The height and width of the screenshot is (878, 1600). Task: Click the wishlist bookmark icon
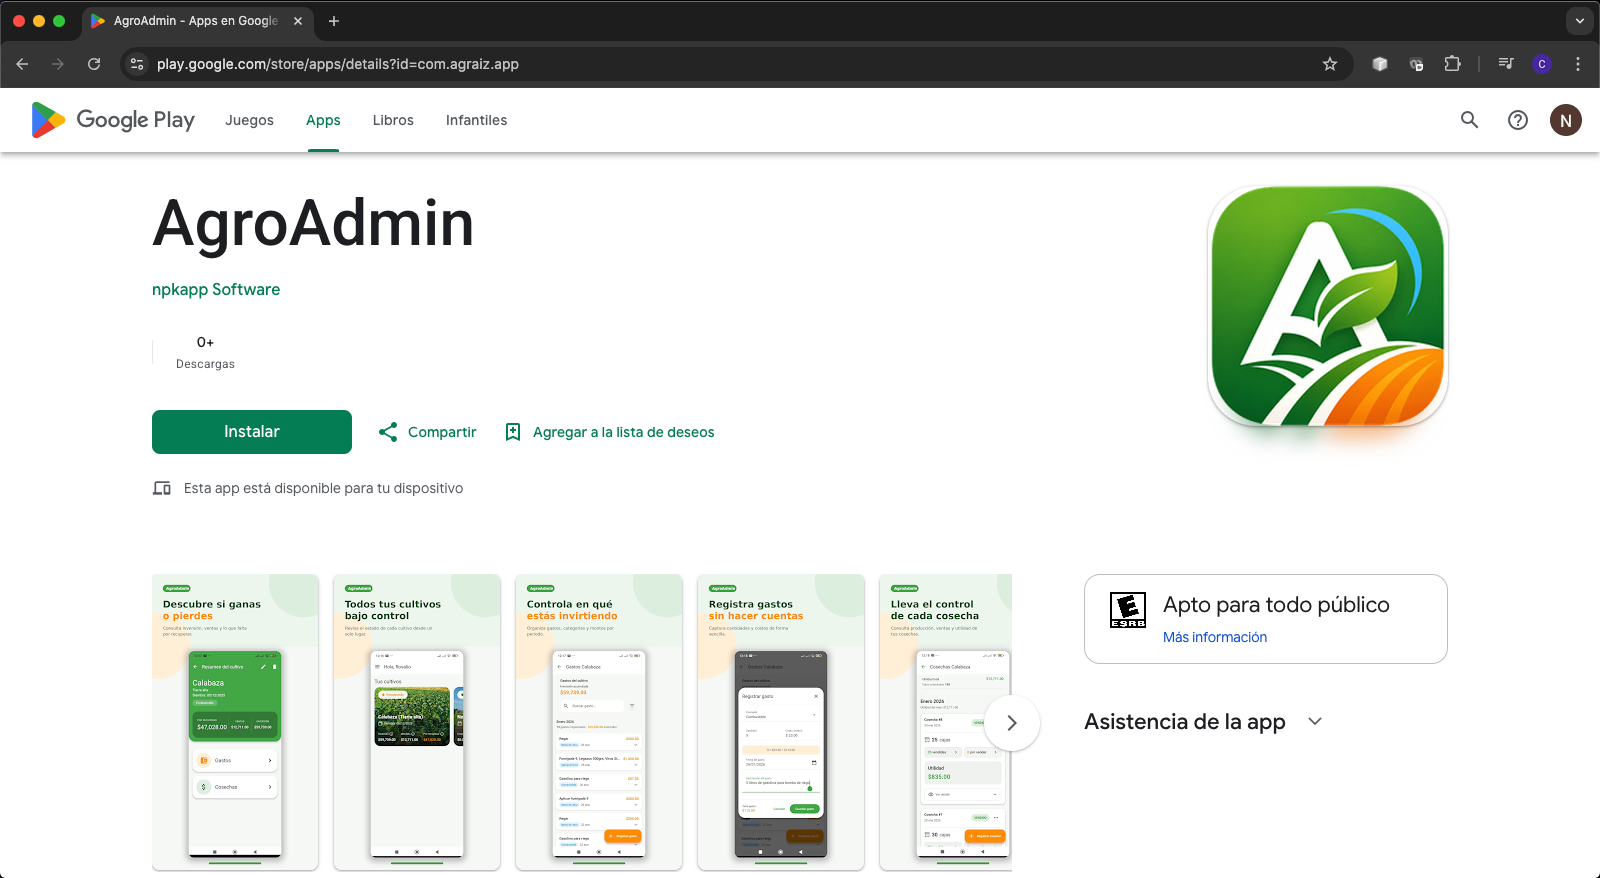[513, 432]
